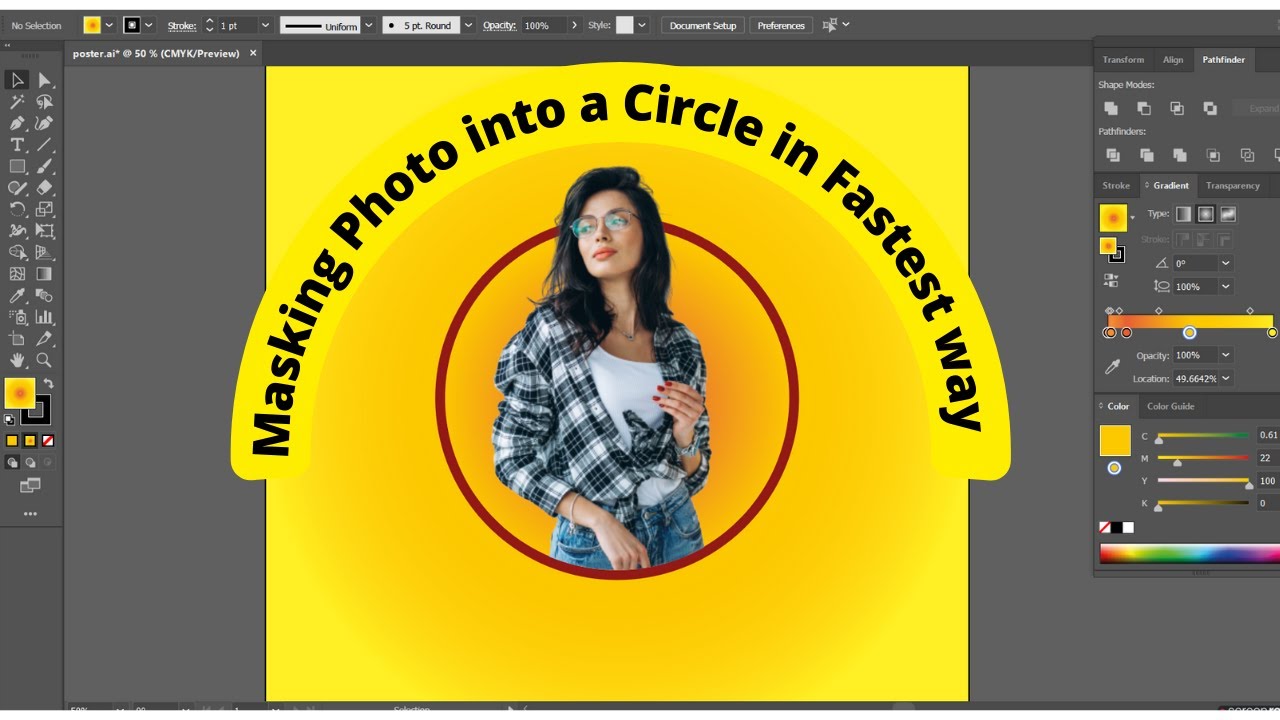Open stroke color dropdown in control bar
Viewport: 1280px width, 720px height.
pos(149,25)
